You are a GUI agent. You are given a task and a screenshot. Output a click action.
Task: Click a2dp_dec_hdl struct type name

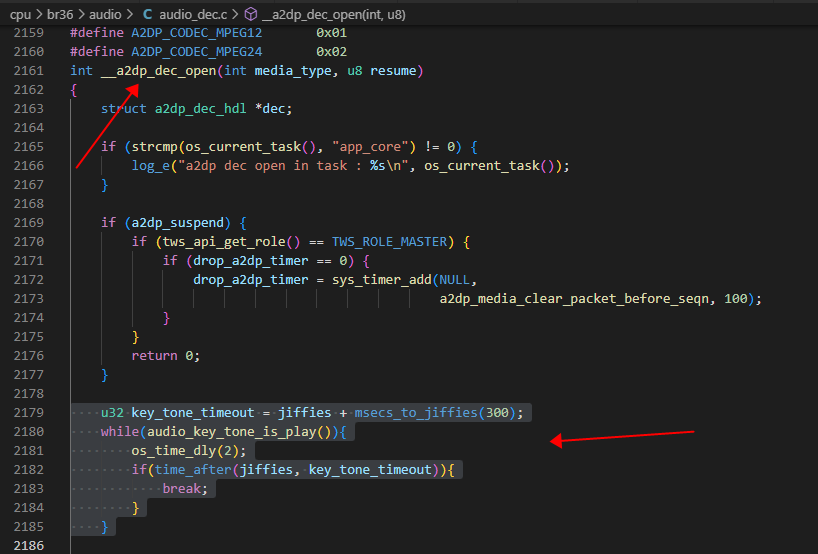[200, 109]
